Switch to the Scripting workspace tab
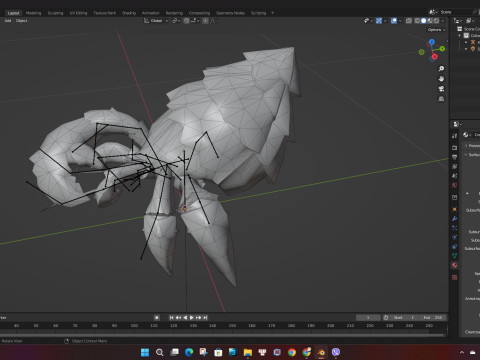Image resolution: width=480 pixels, height=360 pixels. pos(258,13)
